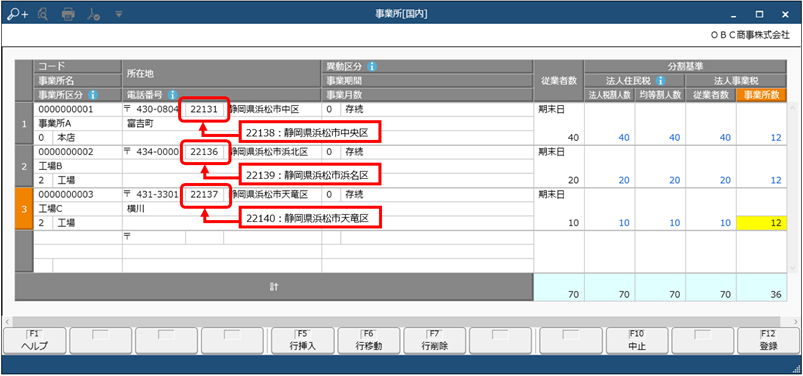
Task: Click info icon next to 電話番号
Action: [x=172, y=95]
